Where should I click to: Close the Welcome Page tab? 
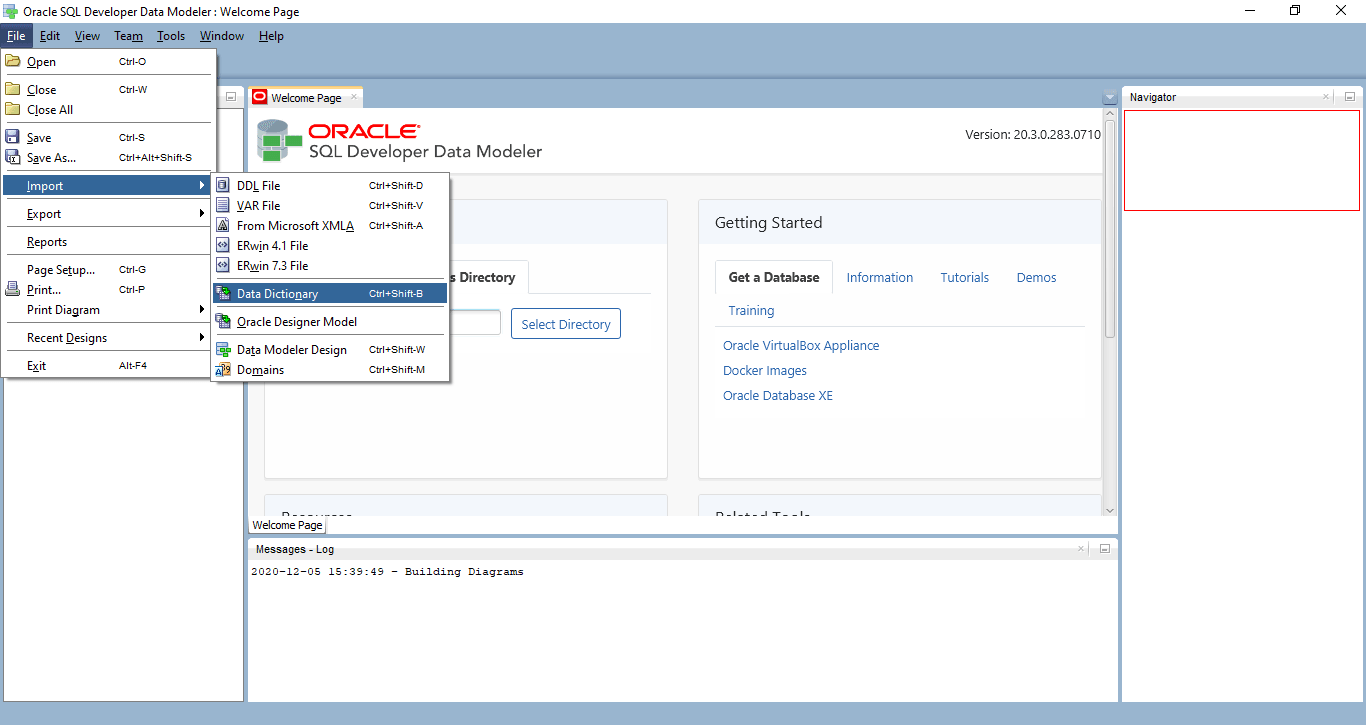click(354, 97)
